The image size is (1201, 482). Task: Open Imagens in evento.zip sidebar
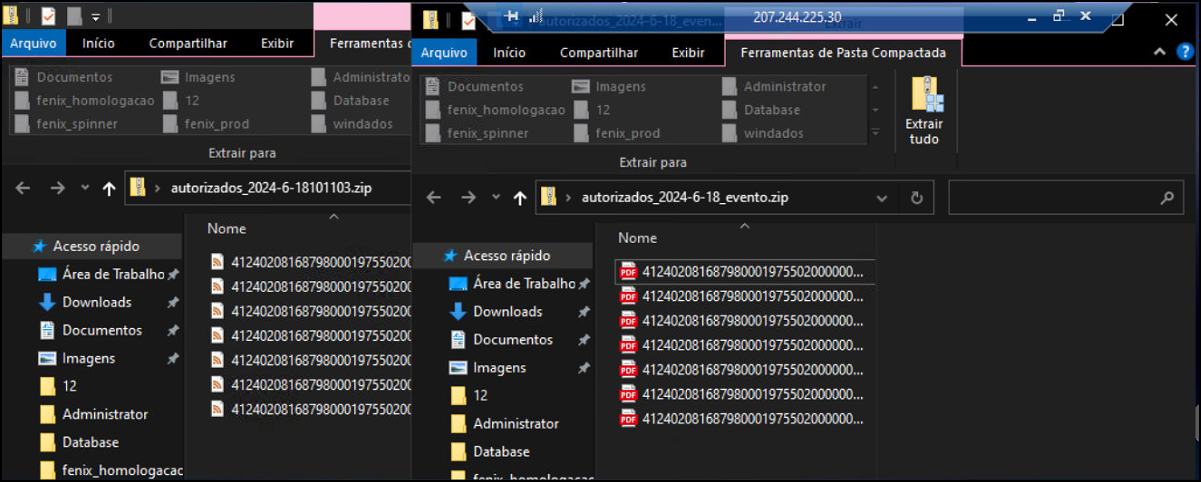(x=487, y=368)
